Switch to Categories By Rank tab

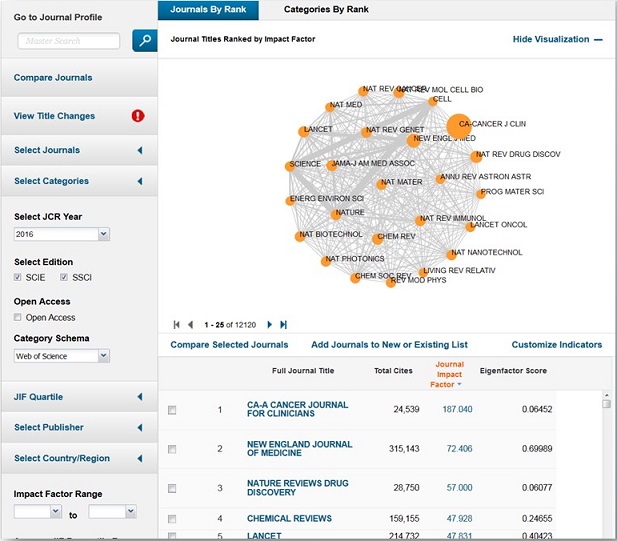point(326,9)
